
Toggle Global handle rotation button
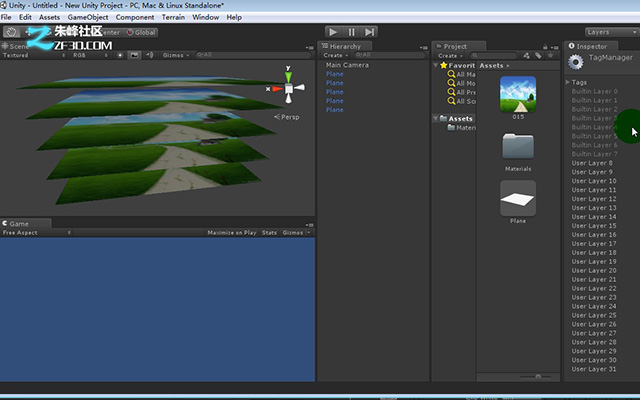tap(141, 32)
